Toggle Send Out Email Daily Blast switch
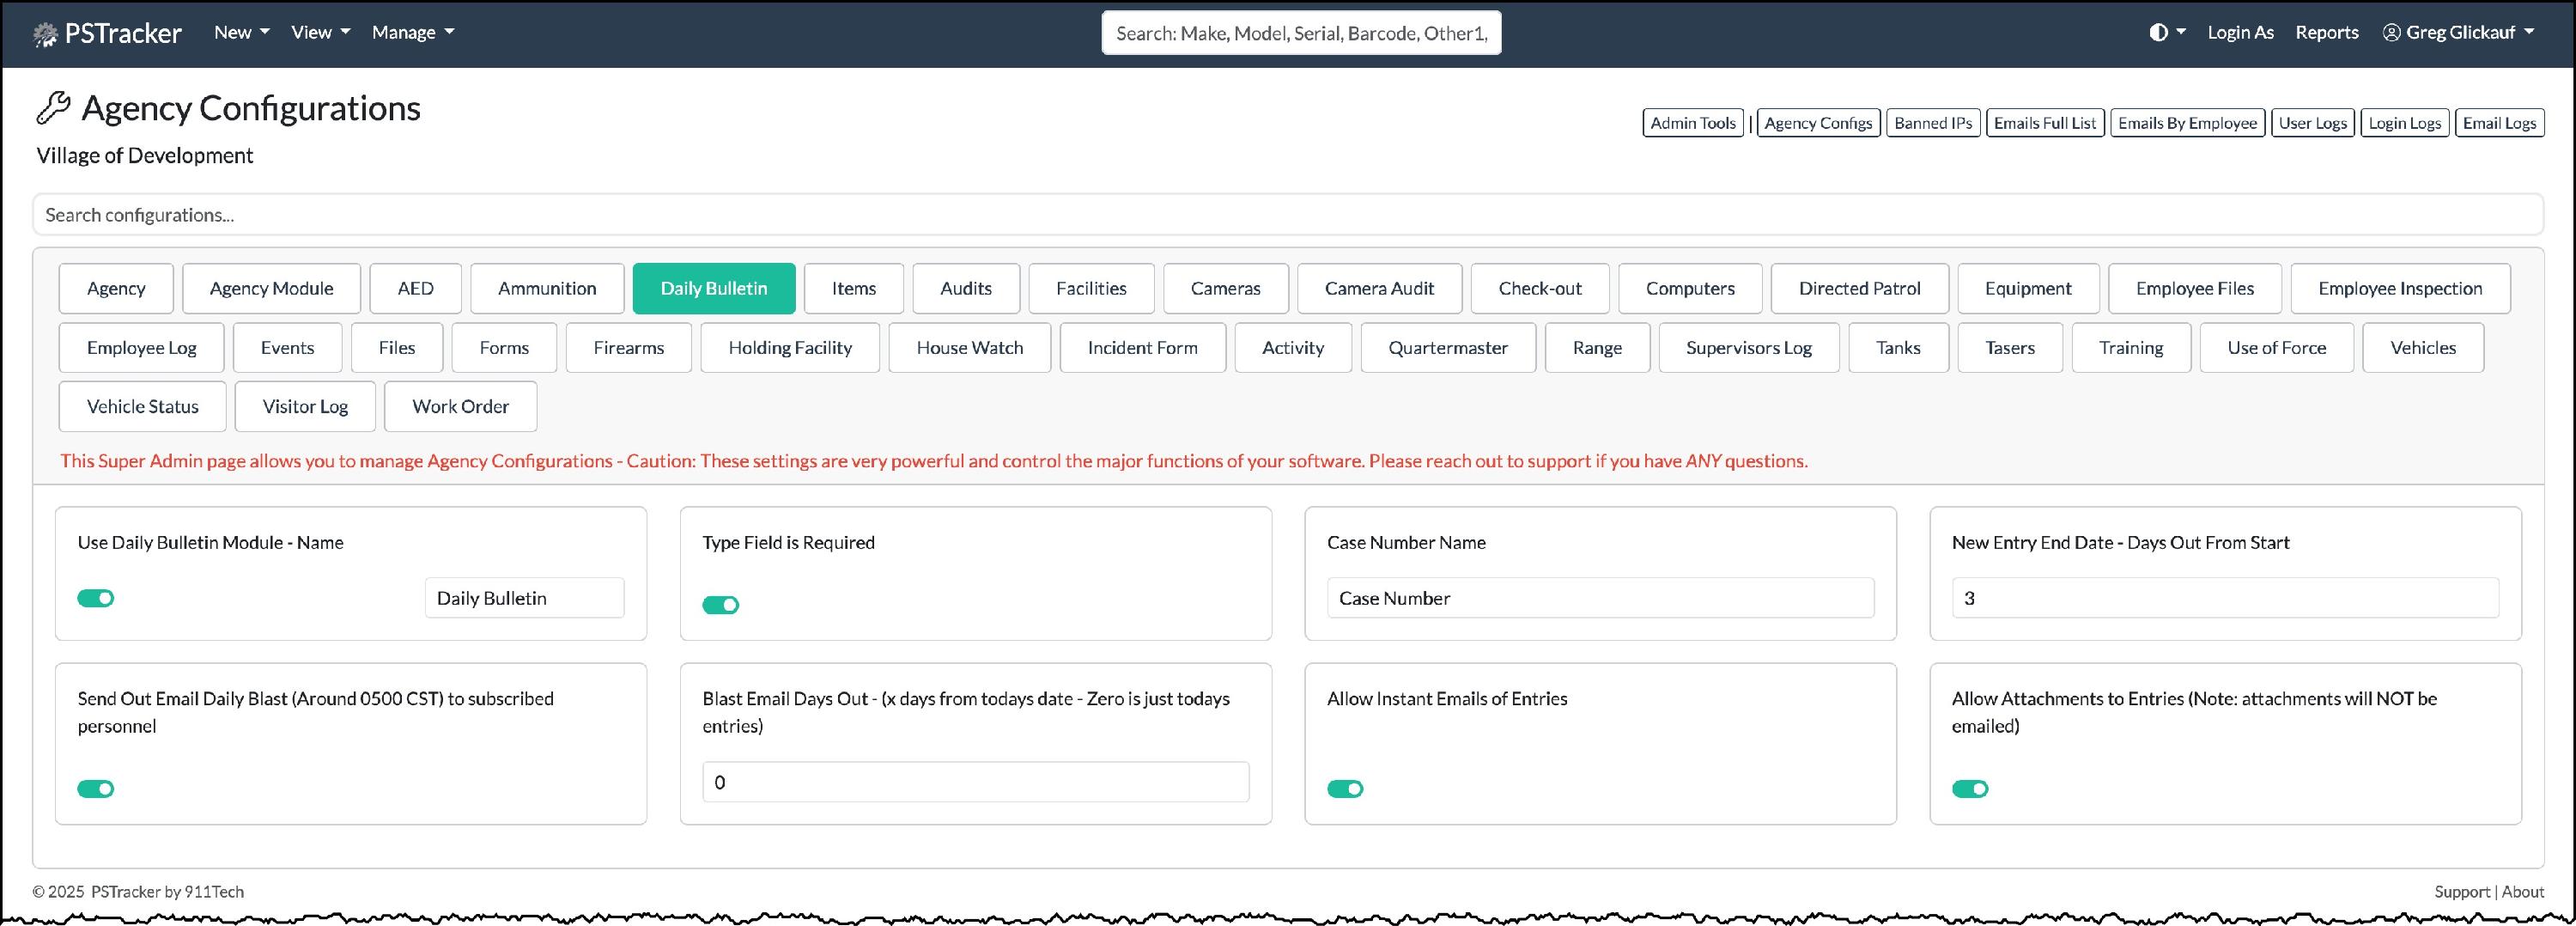Screen dimensions: 2576x926 tap(96, 789)
